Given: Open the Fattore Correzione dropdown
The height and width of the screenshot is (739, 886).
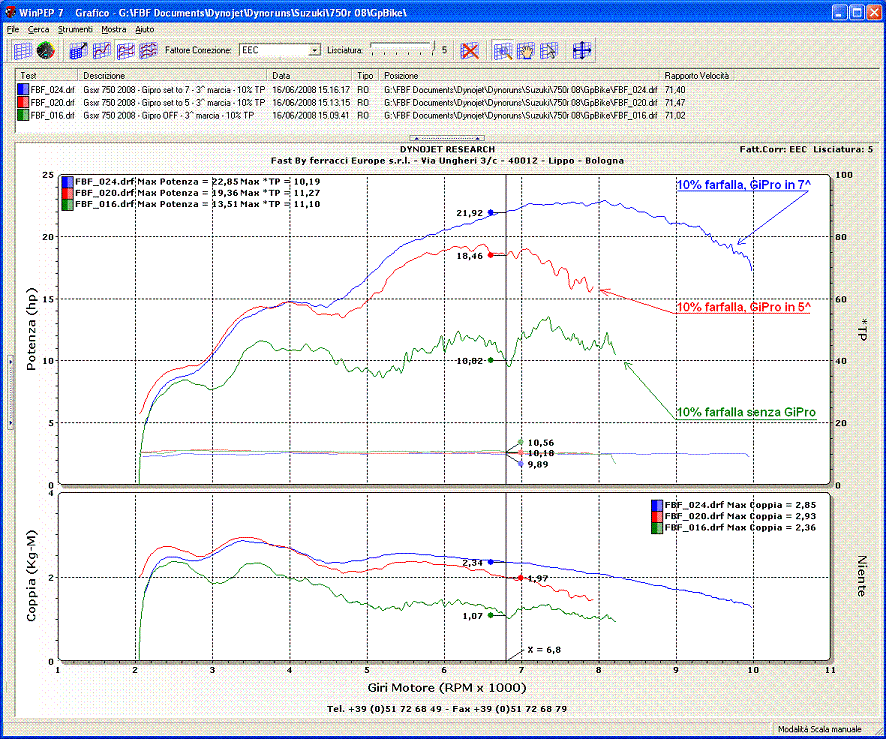Looking at the screenshot, I should click(314, 50).
